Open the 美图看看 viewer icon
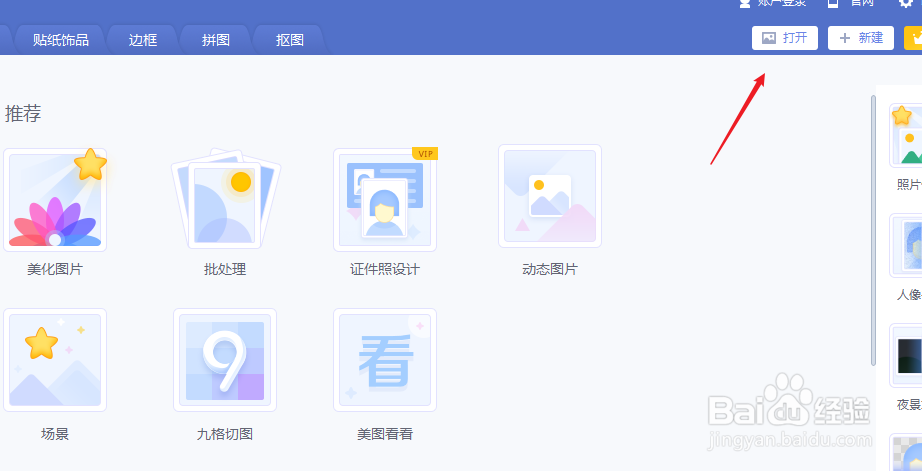Screen dimensions: 922x471 coord(385,360)
